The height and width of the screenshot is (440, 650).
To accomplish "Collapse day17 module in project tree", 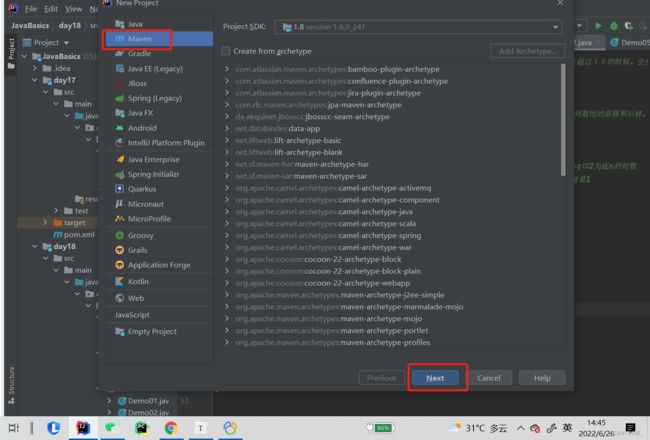I will 35,80.
